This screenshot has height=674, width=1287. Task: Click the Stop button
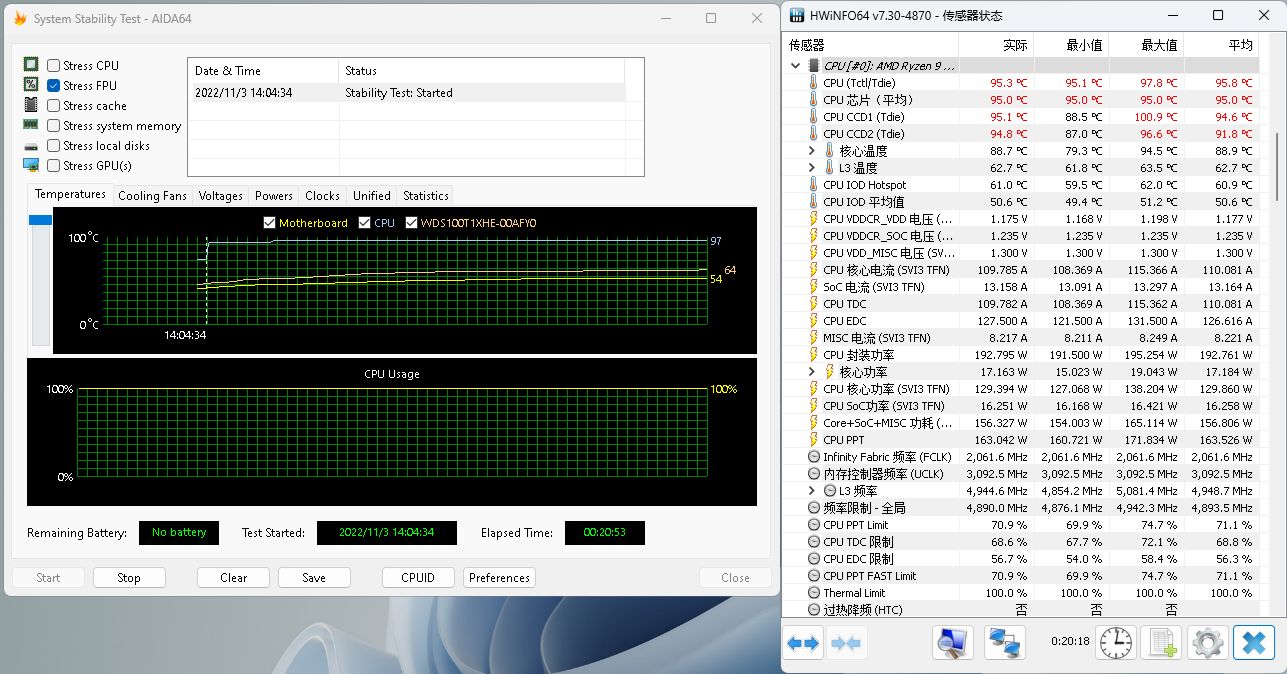pos(129,578)
